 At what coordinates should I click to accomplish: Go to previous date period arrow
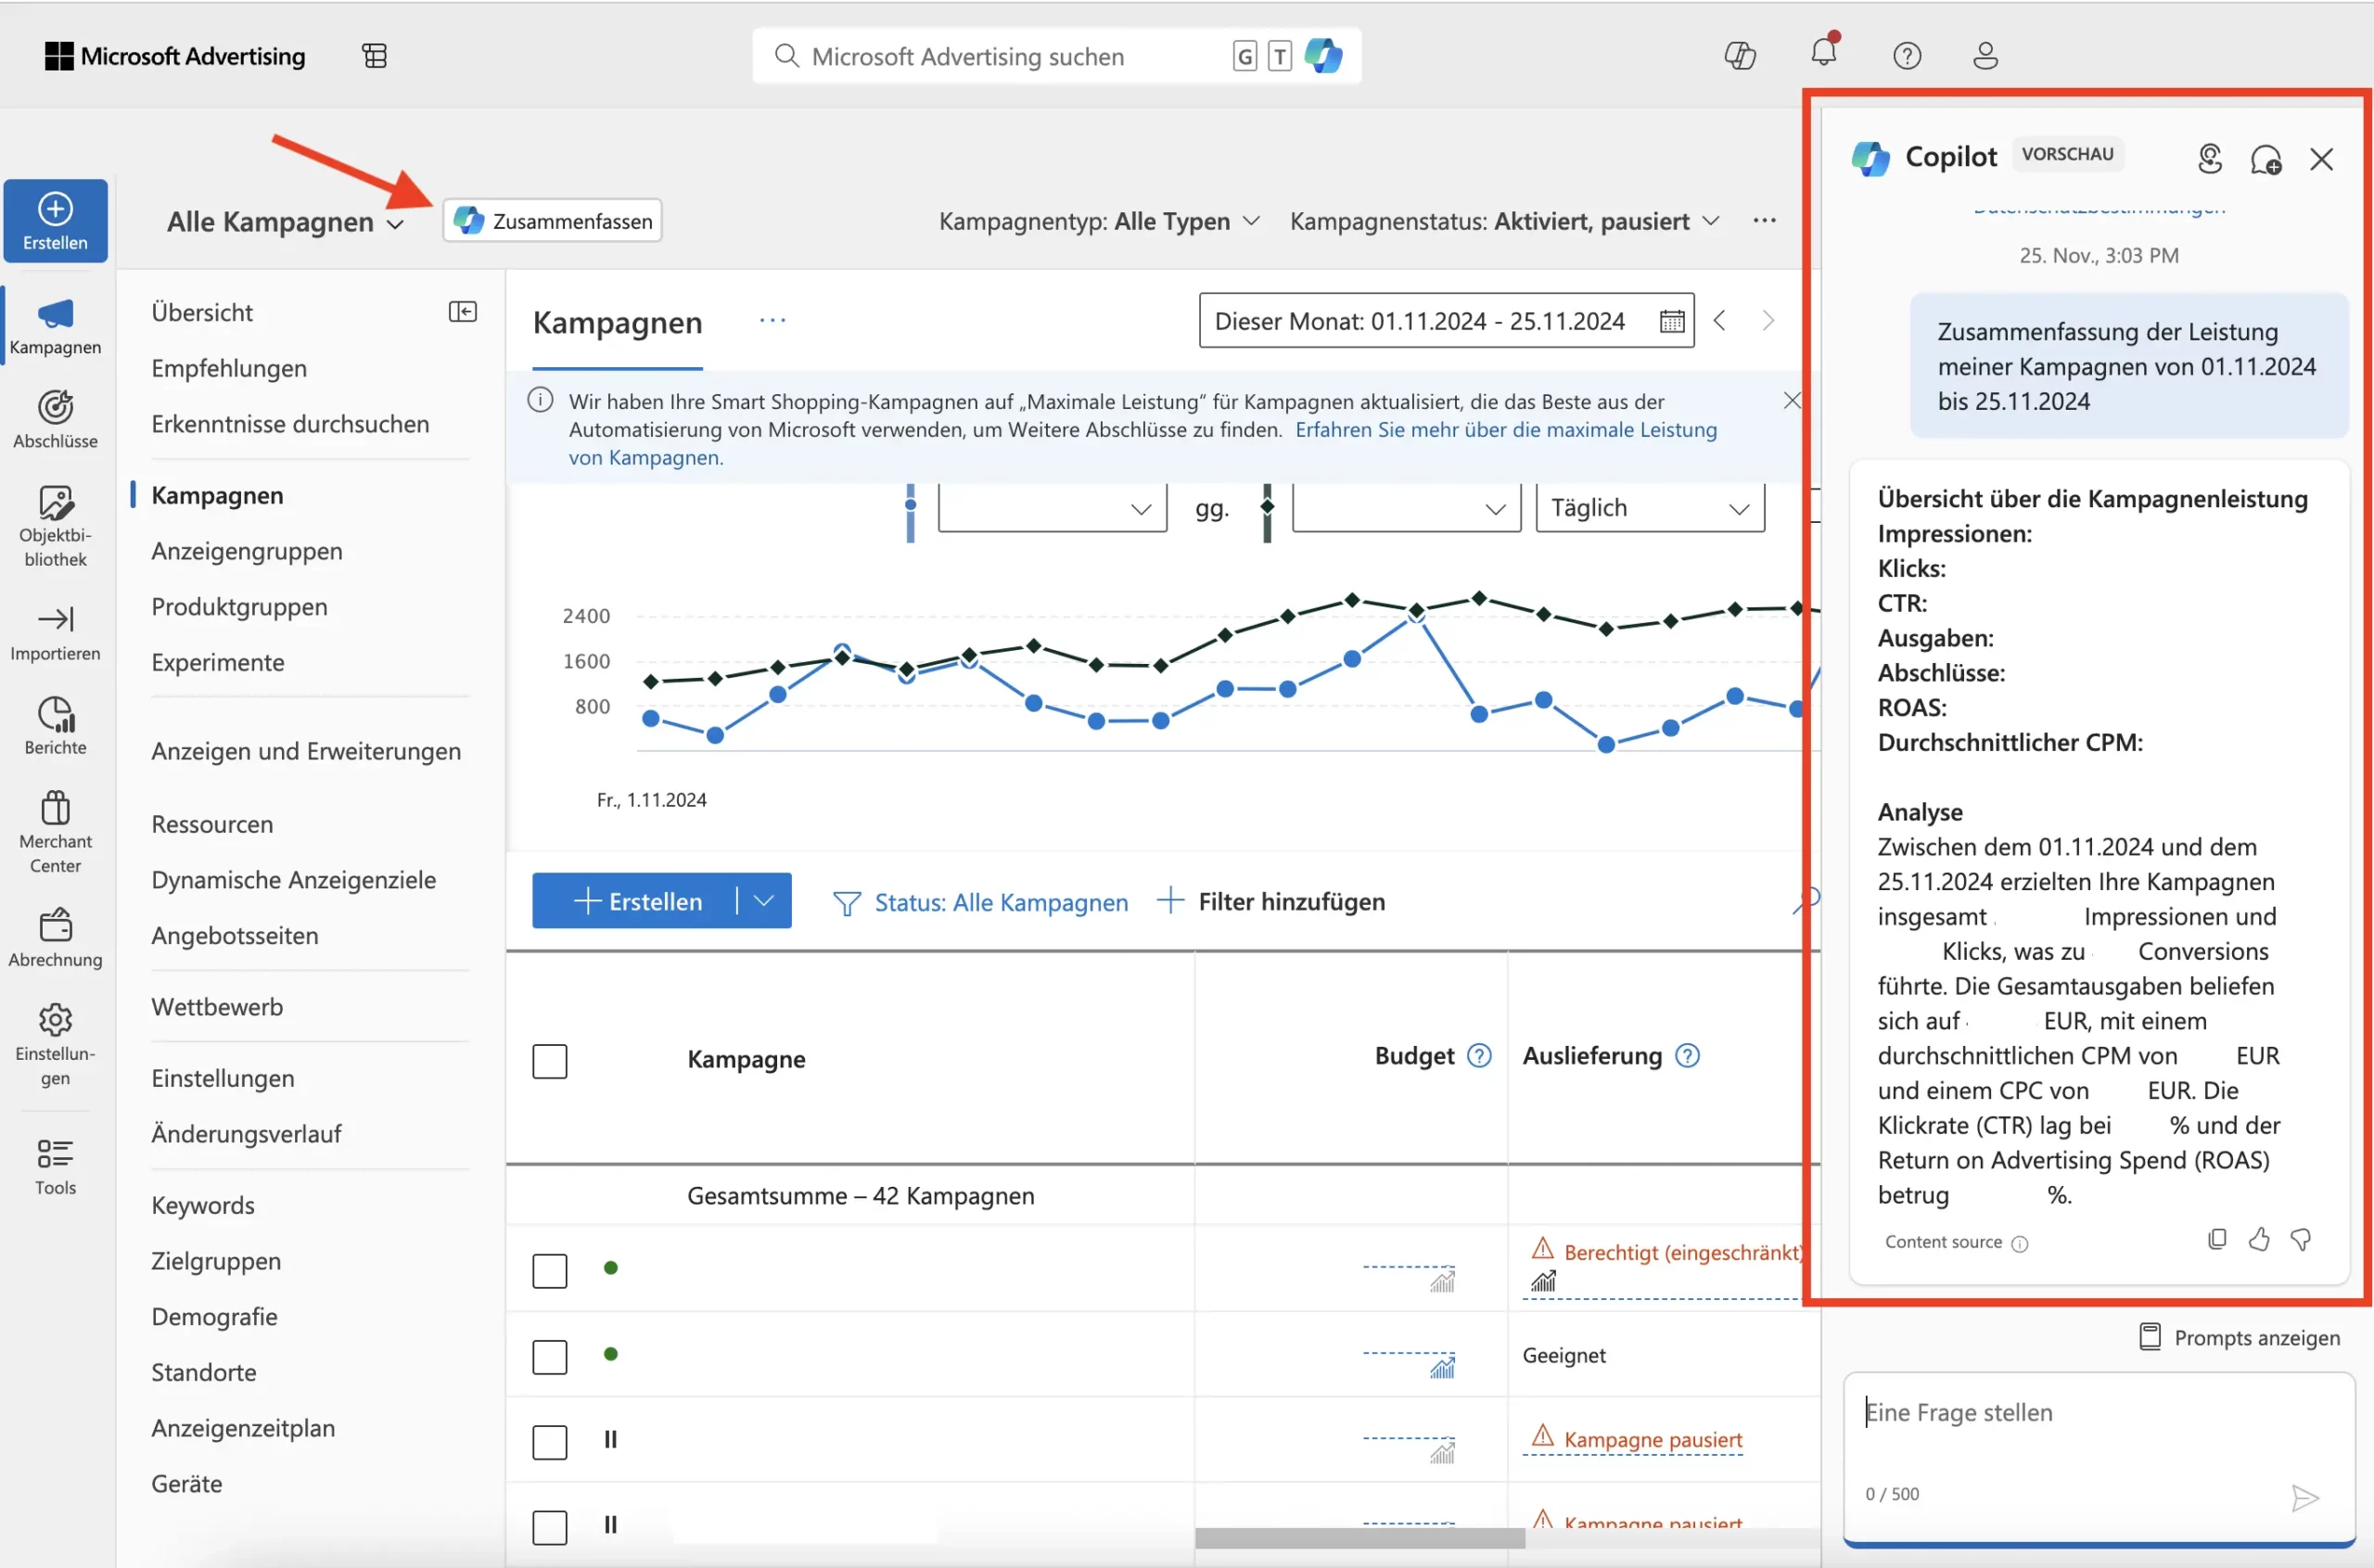point(1719,320)
